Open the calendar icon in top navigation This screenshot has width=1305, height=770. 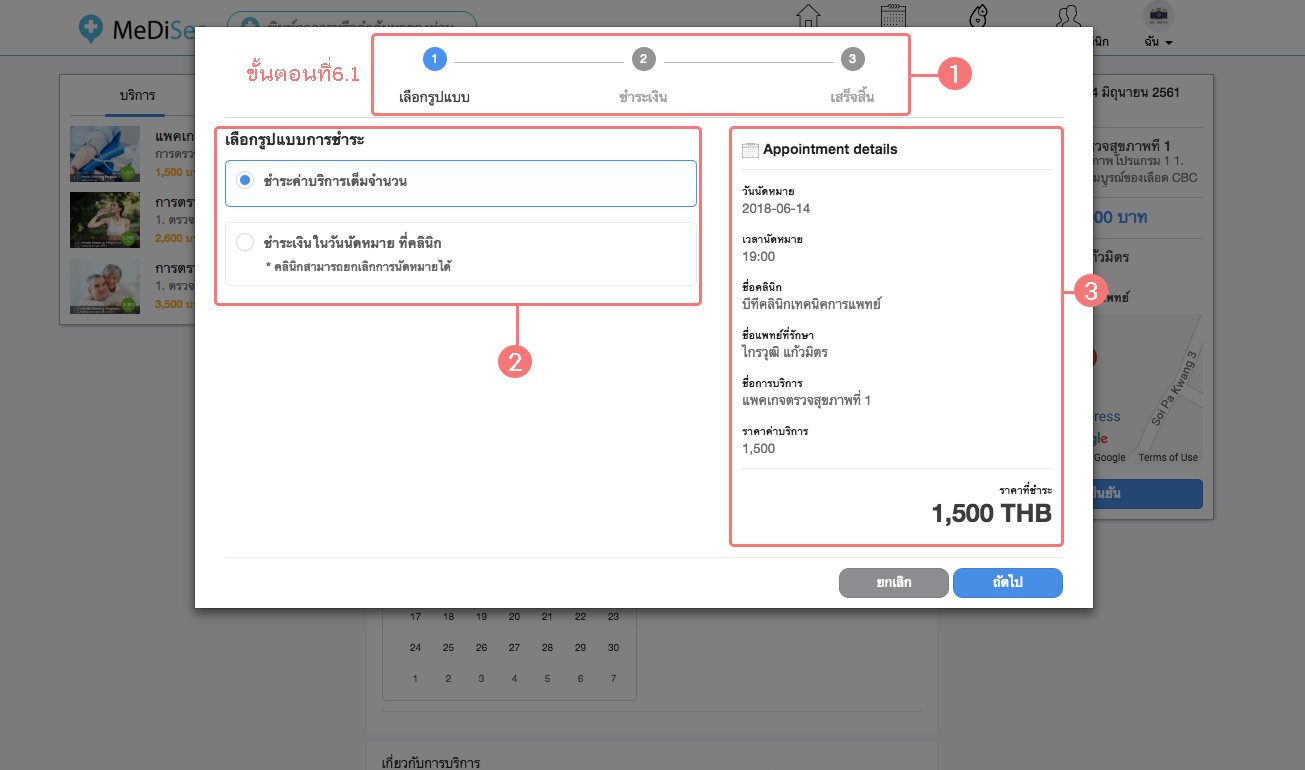[x=893, y=17]
